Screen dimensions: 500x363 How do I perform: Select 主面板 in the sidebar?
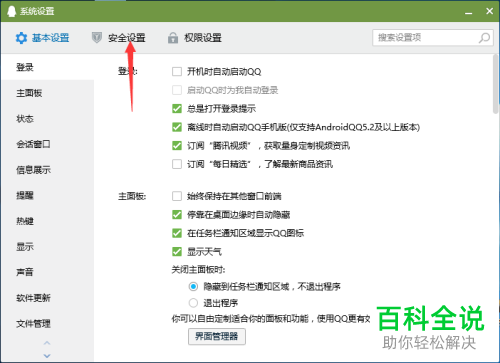(x=48, y=93)
